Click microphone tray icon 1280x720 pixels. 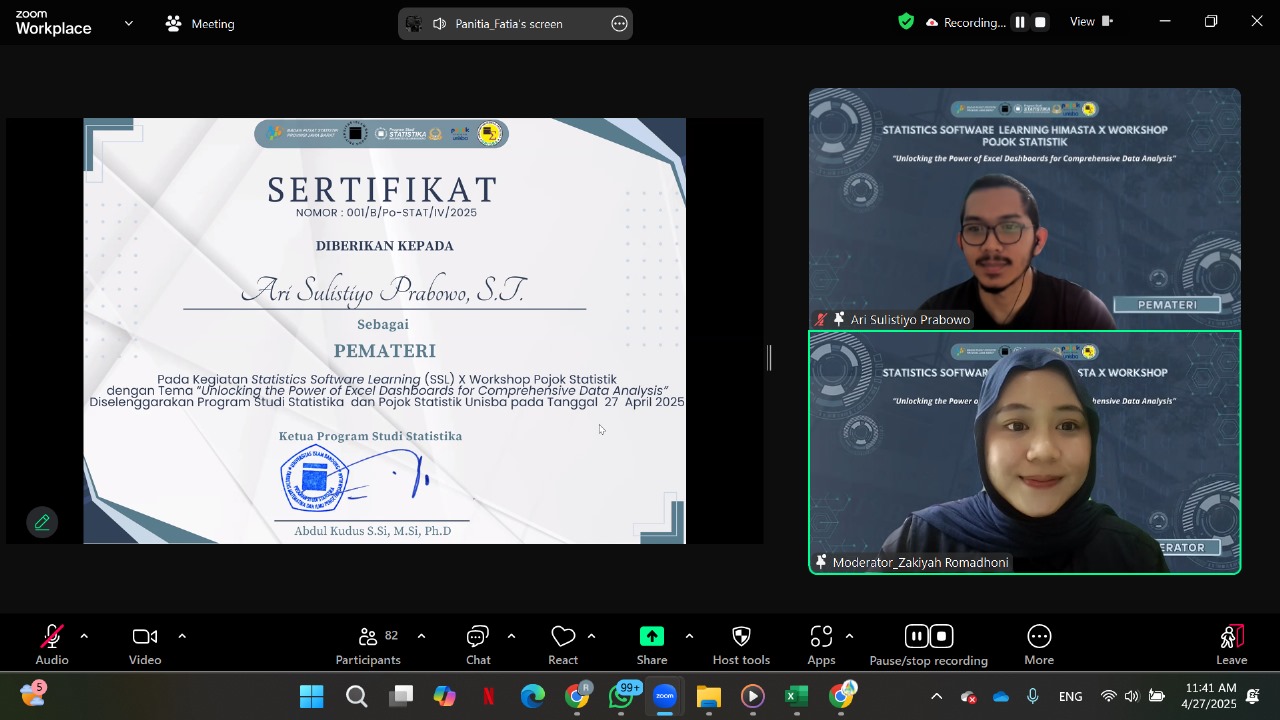click(1033, 696)
